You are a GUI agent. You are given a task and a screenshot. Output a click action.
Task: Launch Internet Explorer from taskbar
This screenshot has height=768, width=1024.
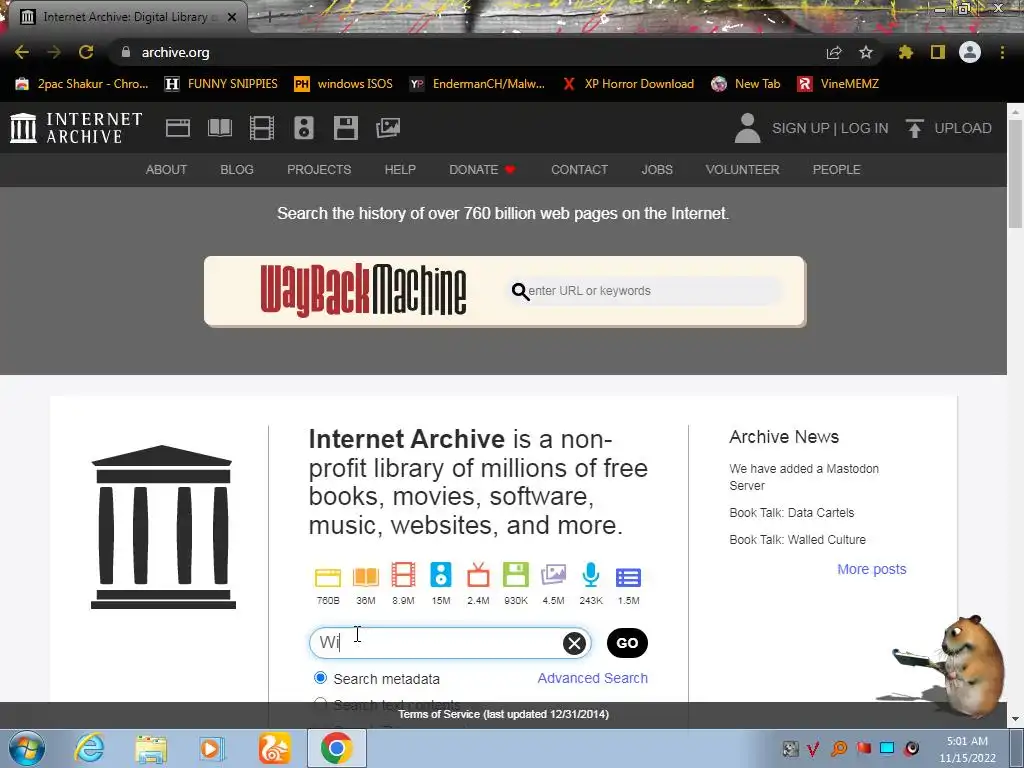click(x=89, y=748)
